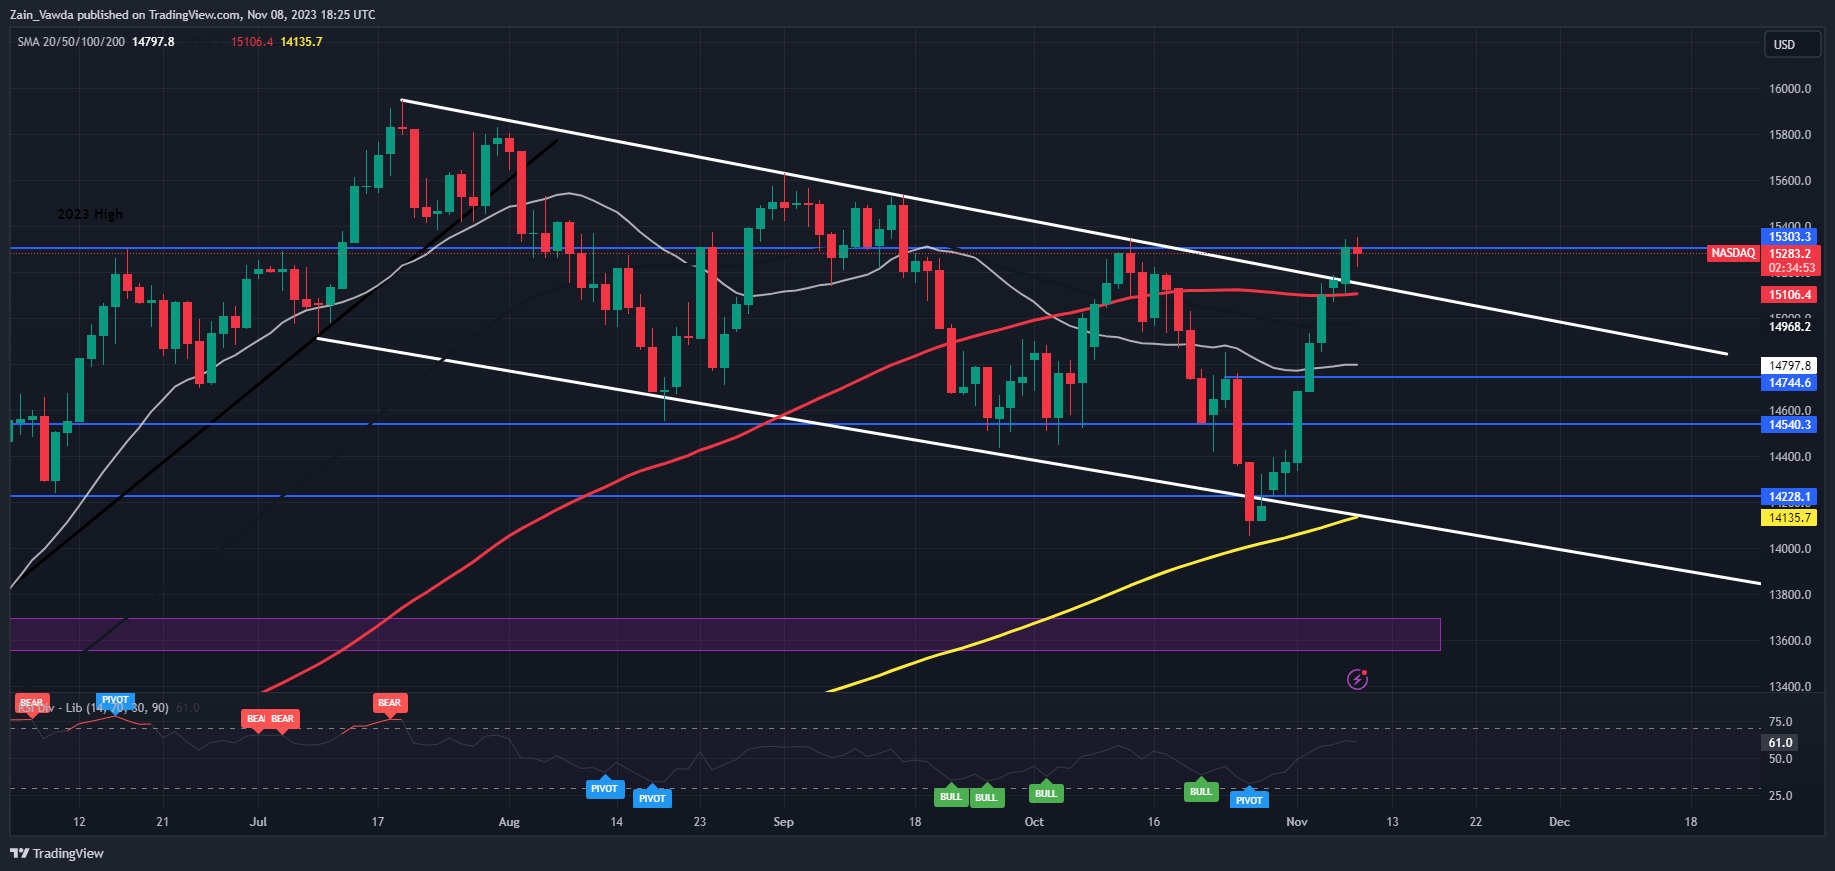Click the red 15106.4 axis price label
1835x871 pixels.
[x=1789, y=295]
